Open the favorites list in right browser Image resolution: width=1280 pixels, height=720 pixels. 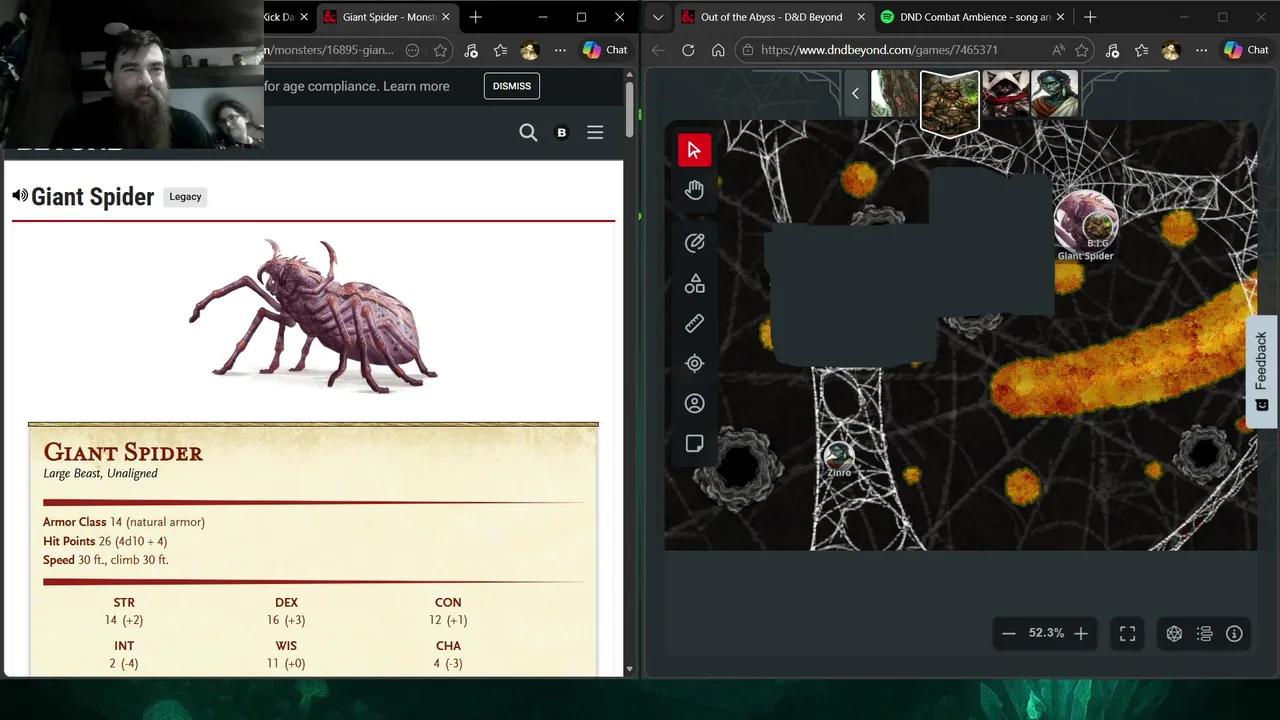coord(1142,50)
